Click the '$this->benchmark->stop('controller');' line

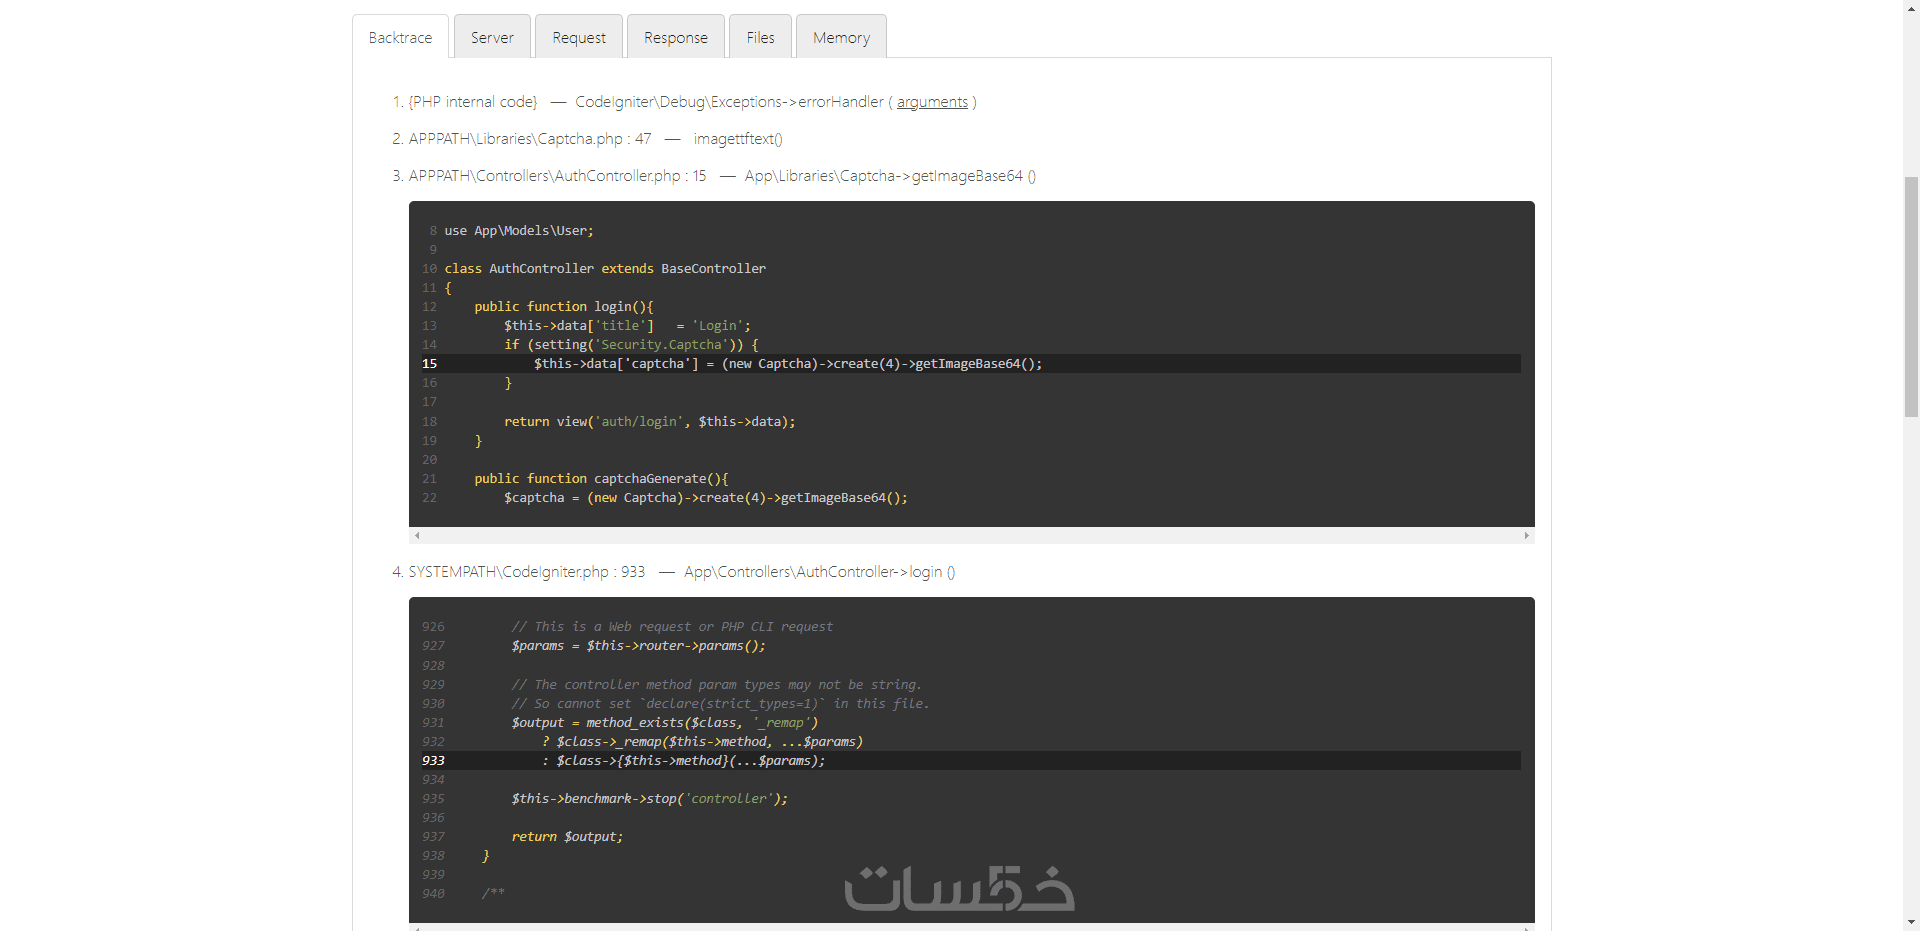(650, 799)
